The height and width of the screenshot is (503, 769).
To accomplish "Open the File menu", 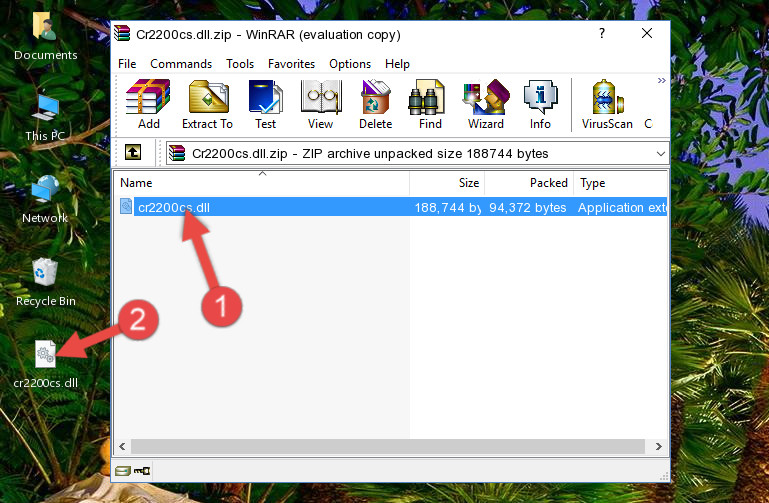I will [127, 64].
